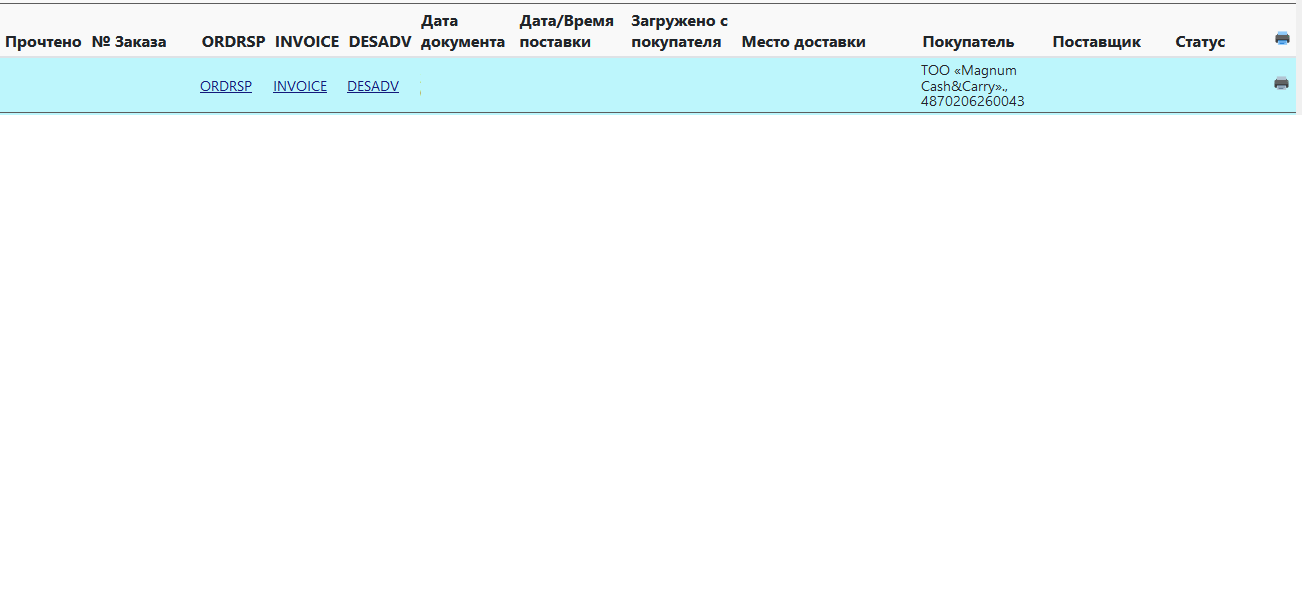Screen dimensions: 1314x613
Task: Select the Magnum Cash&Carry buyer cell
Action: tap(972, 86)
